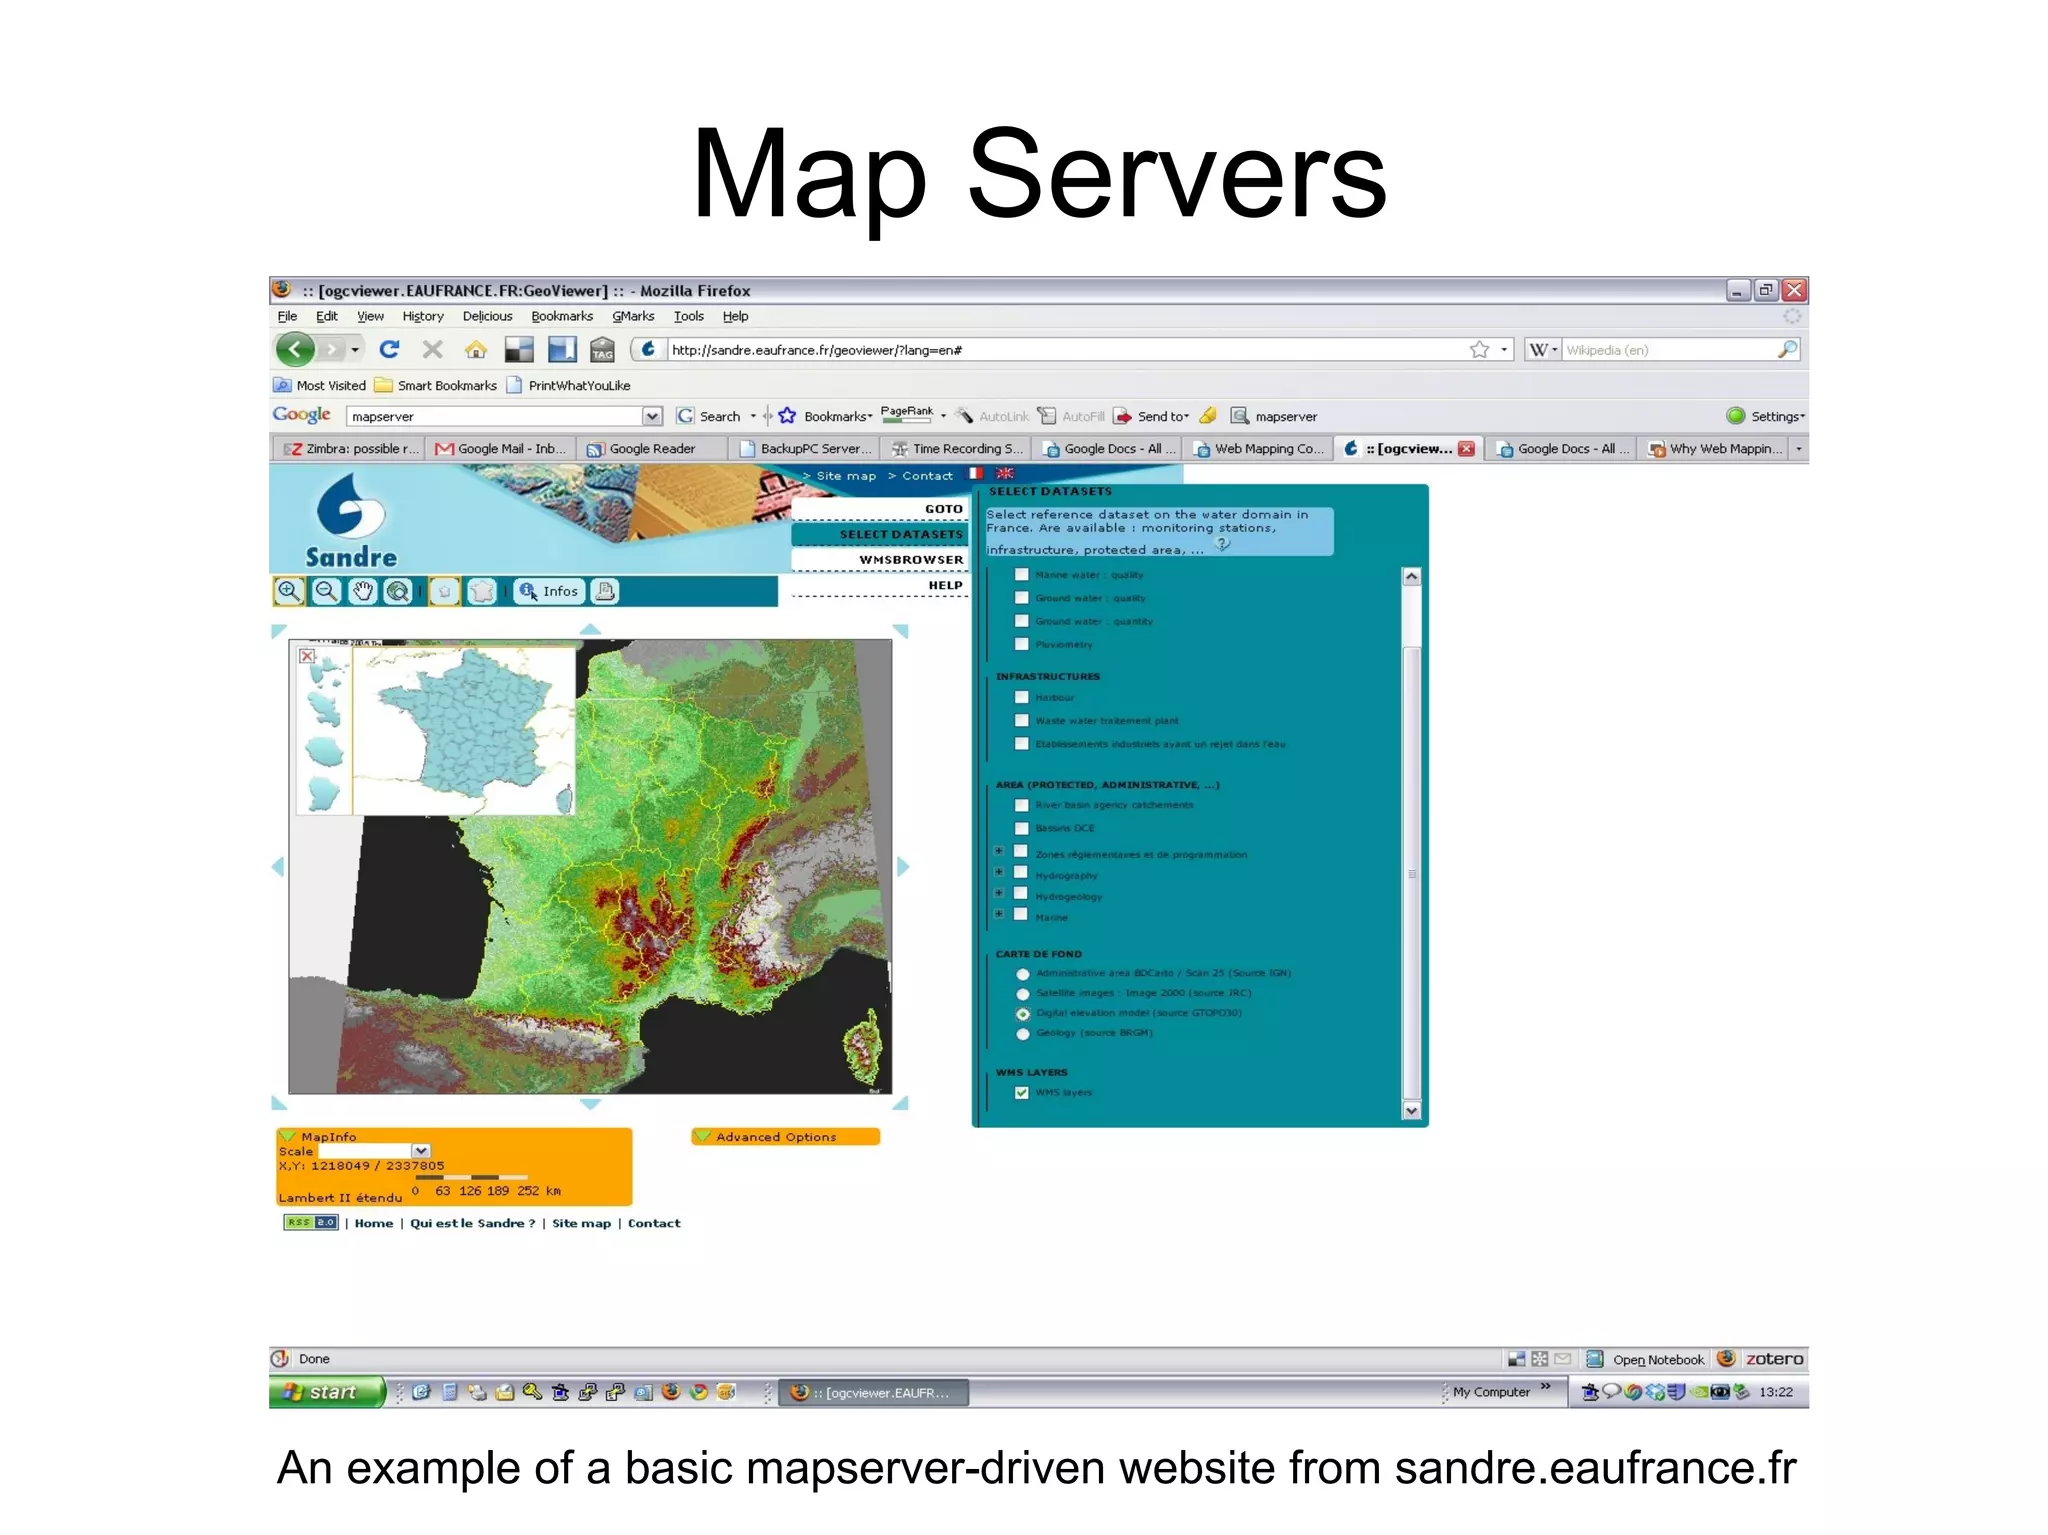This screenshot has width=2048, height=1535.
Task: Click the Firefox reload button
Action: tap(390, 349)
